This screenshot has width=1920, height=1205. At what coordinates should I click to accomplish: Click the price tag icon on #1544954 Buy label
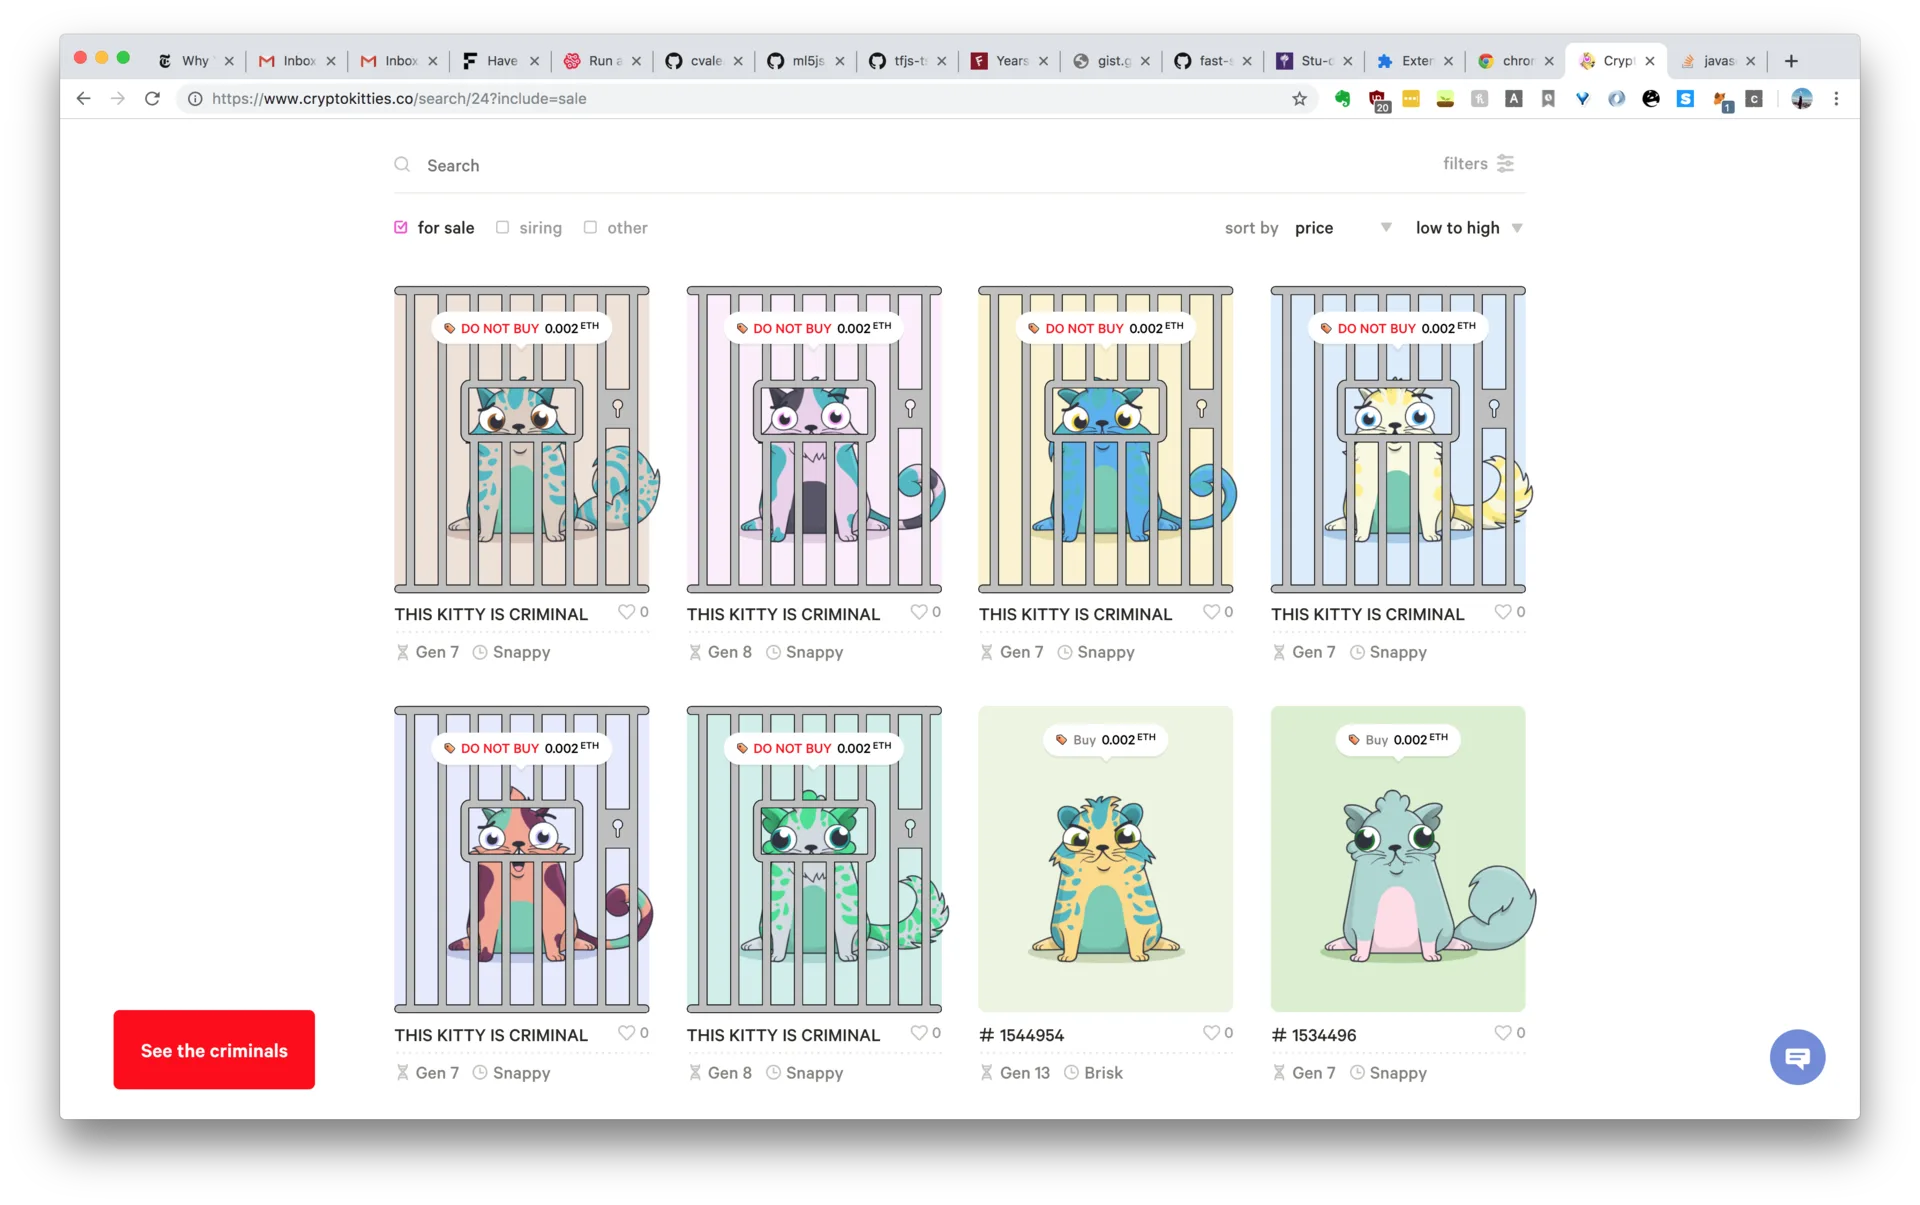pyautogui.click(x=1061, y=740)
